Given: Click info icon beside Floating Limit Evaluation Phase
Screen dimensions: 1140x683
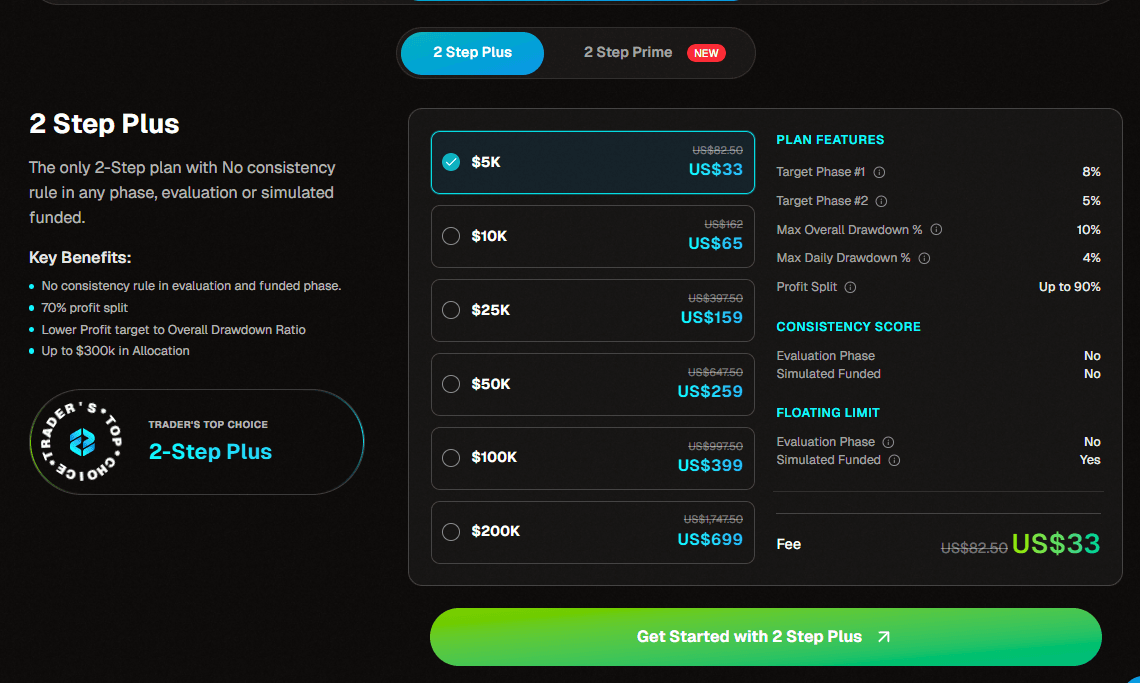Looking at the screenshot, I should pyautogui.click(x=888, y=442).
